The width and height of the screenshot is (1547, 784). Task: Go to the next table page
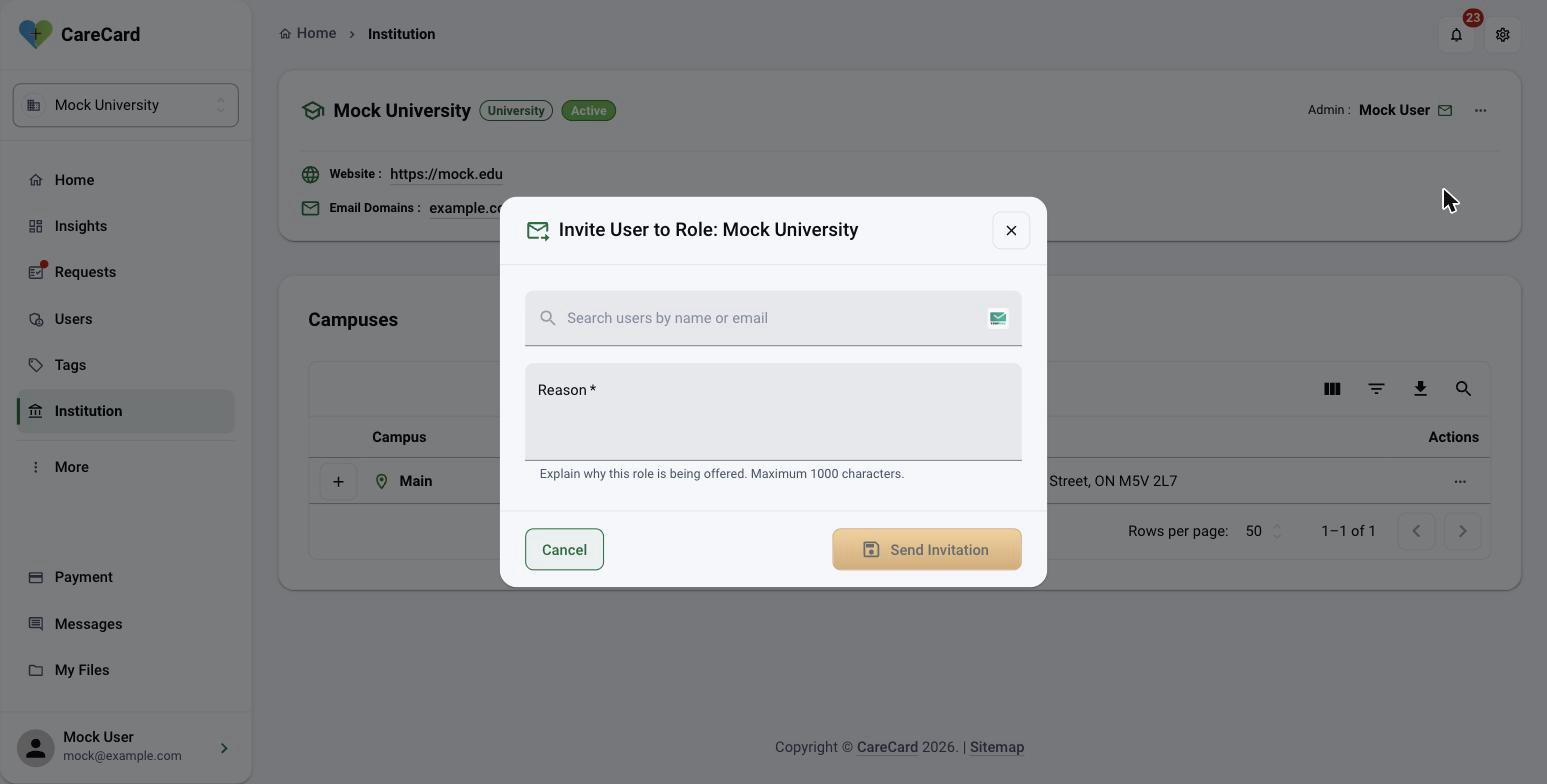(1462, 531)
